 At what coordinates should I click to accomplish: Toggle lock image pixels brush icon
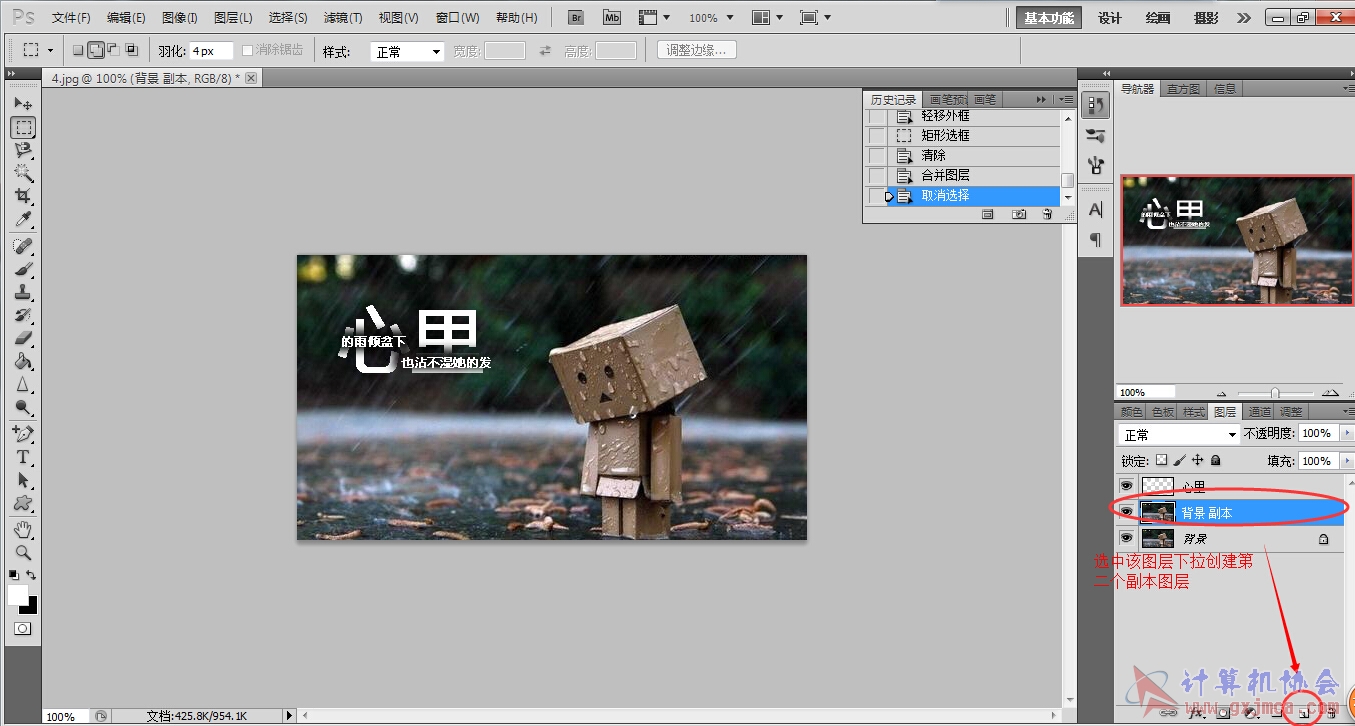[1179, 461]
